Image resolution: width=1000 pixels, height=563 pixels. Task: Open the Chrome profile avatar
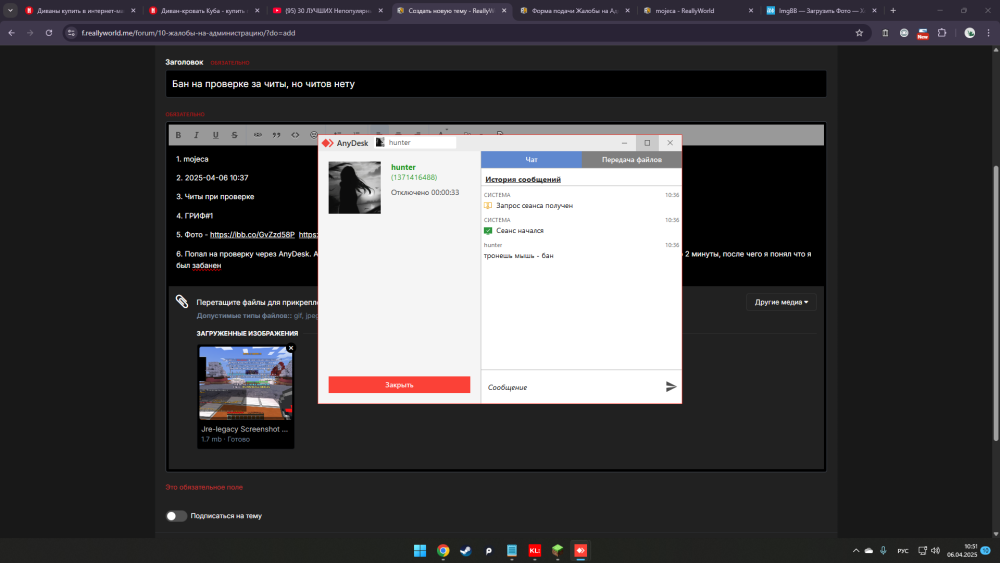click(x=969, y=33)
